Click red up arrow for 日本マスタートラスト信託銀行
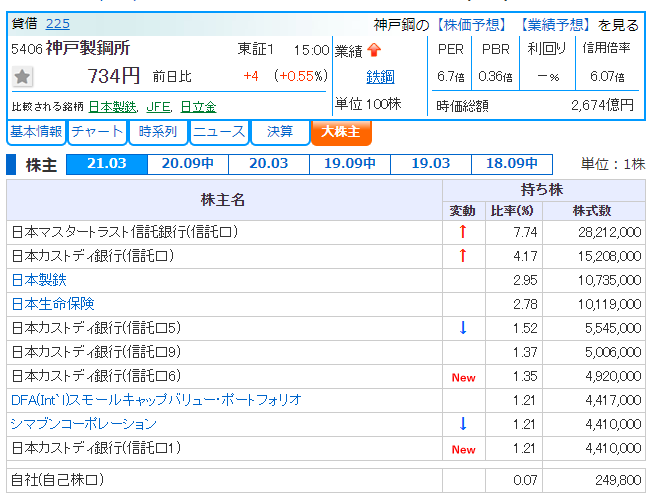The height and width of the screenshot is (496, 651). (x=463, y=232)
